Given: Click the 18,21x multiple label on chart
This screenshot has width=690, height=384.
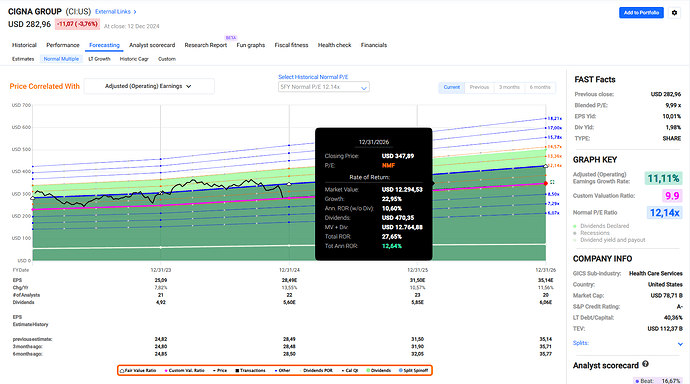Looking at the screenshot, I should pyautogui.click(x=555, y=118).
